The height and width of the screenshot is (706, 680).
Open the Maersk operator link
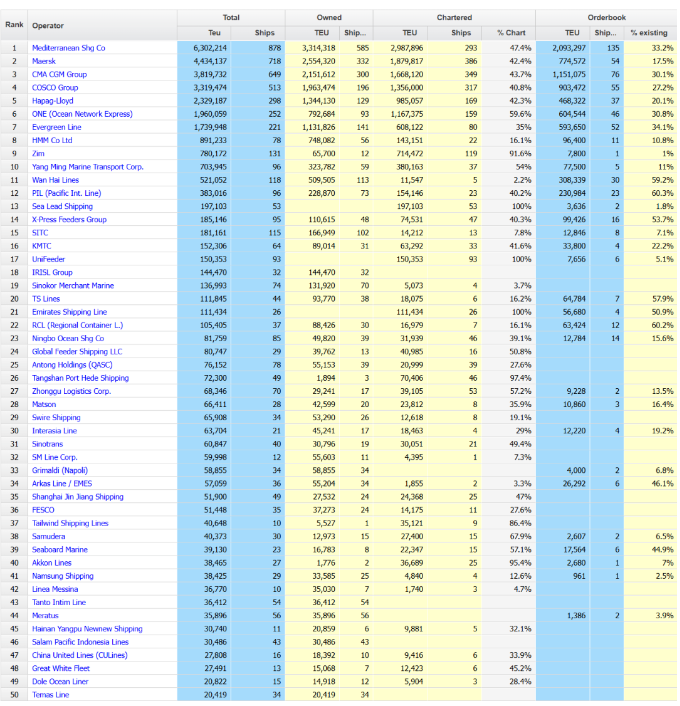point(44,61)
